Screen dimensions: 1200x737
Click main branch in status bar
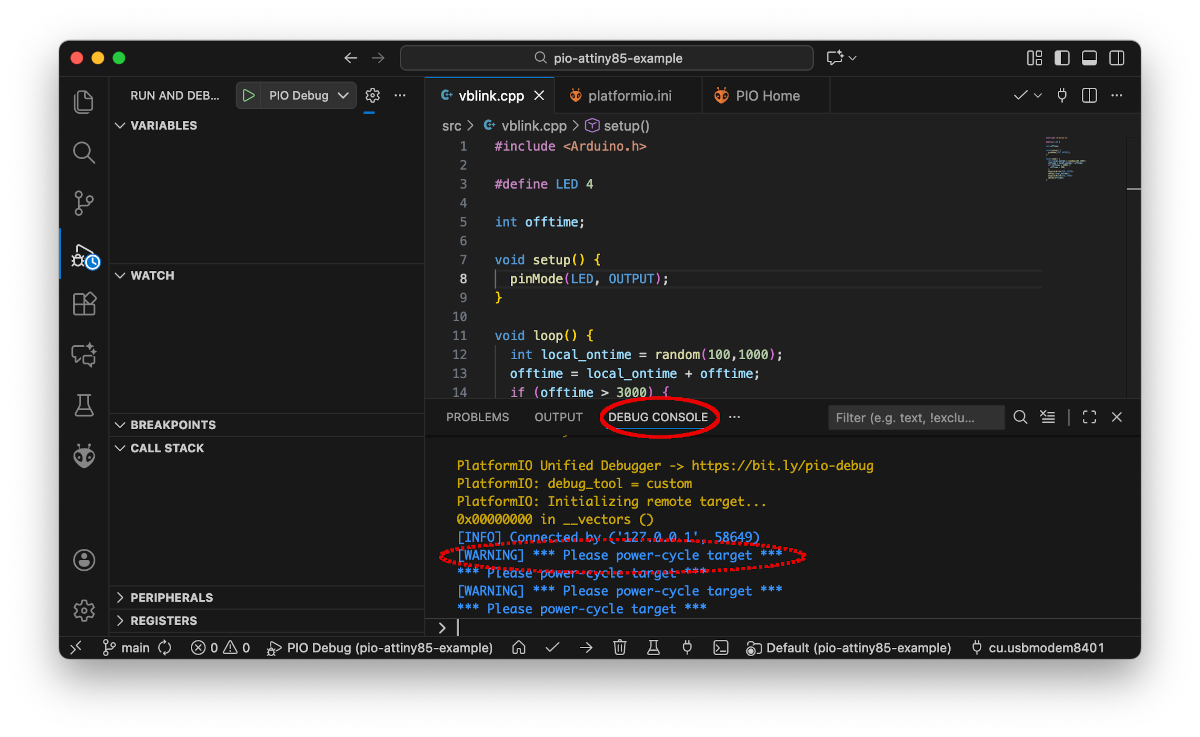(x=126, y=648)
